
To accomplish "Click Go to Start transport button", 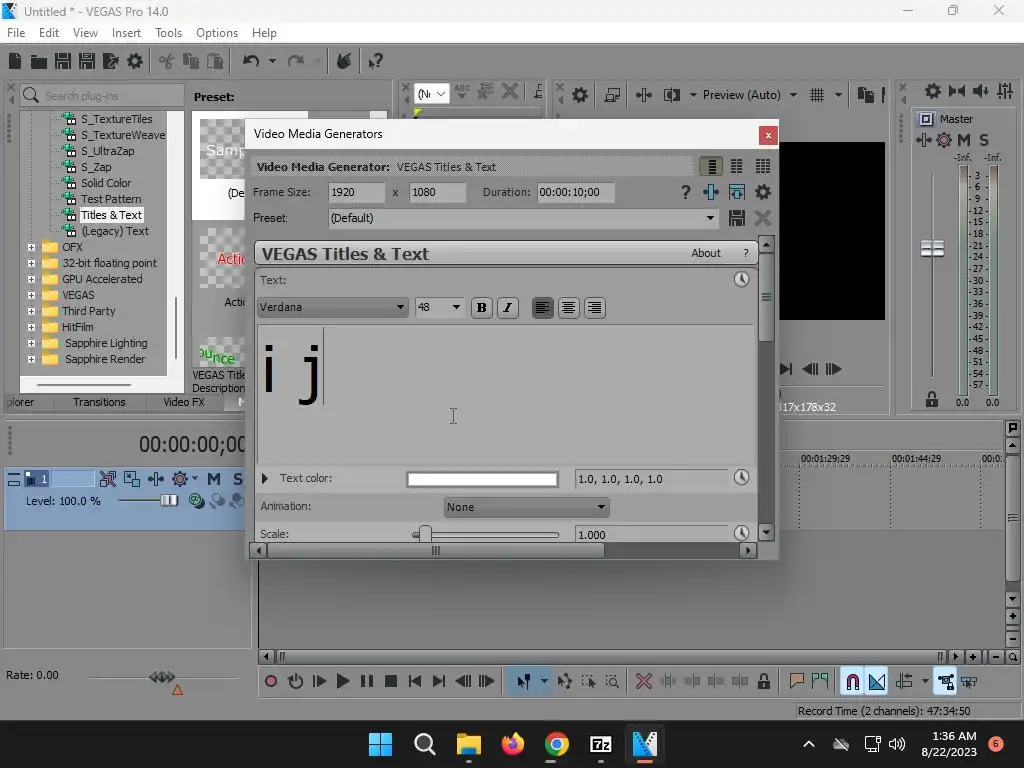I will 414,681.
